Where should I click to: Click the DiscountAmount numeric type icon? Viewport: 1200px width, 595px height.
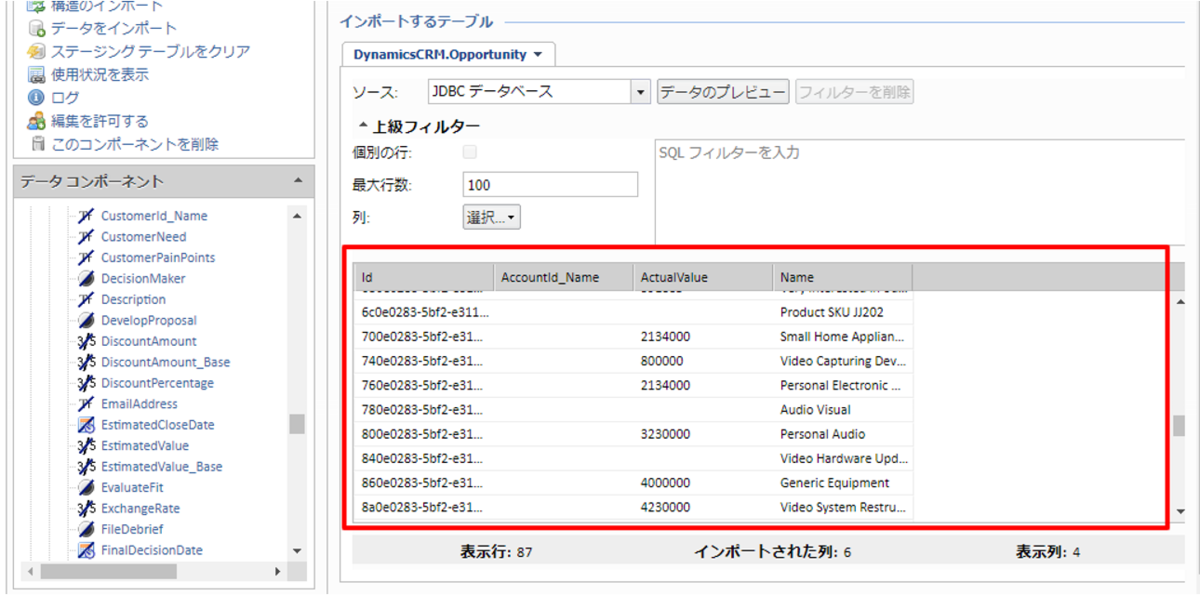pyautogui.click(x=86, y=342)
